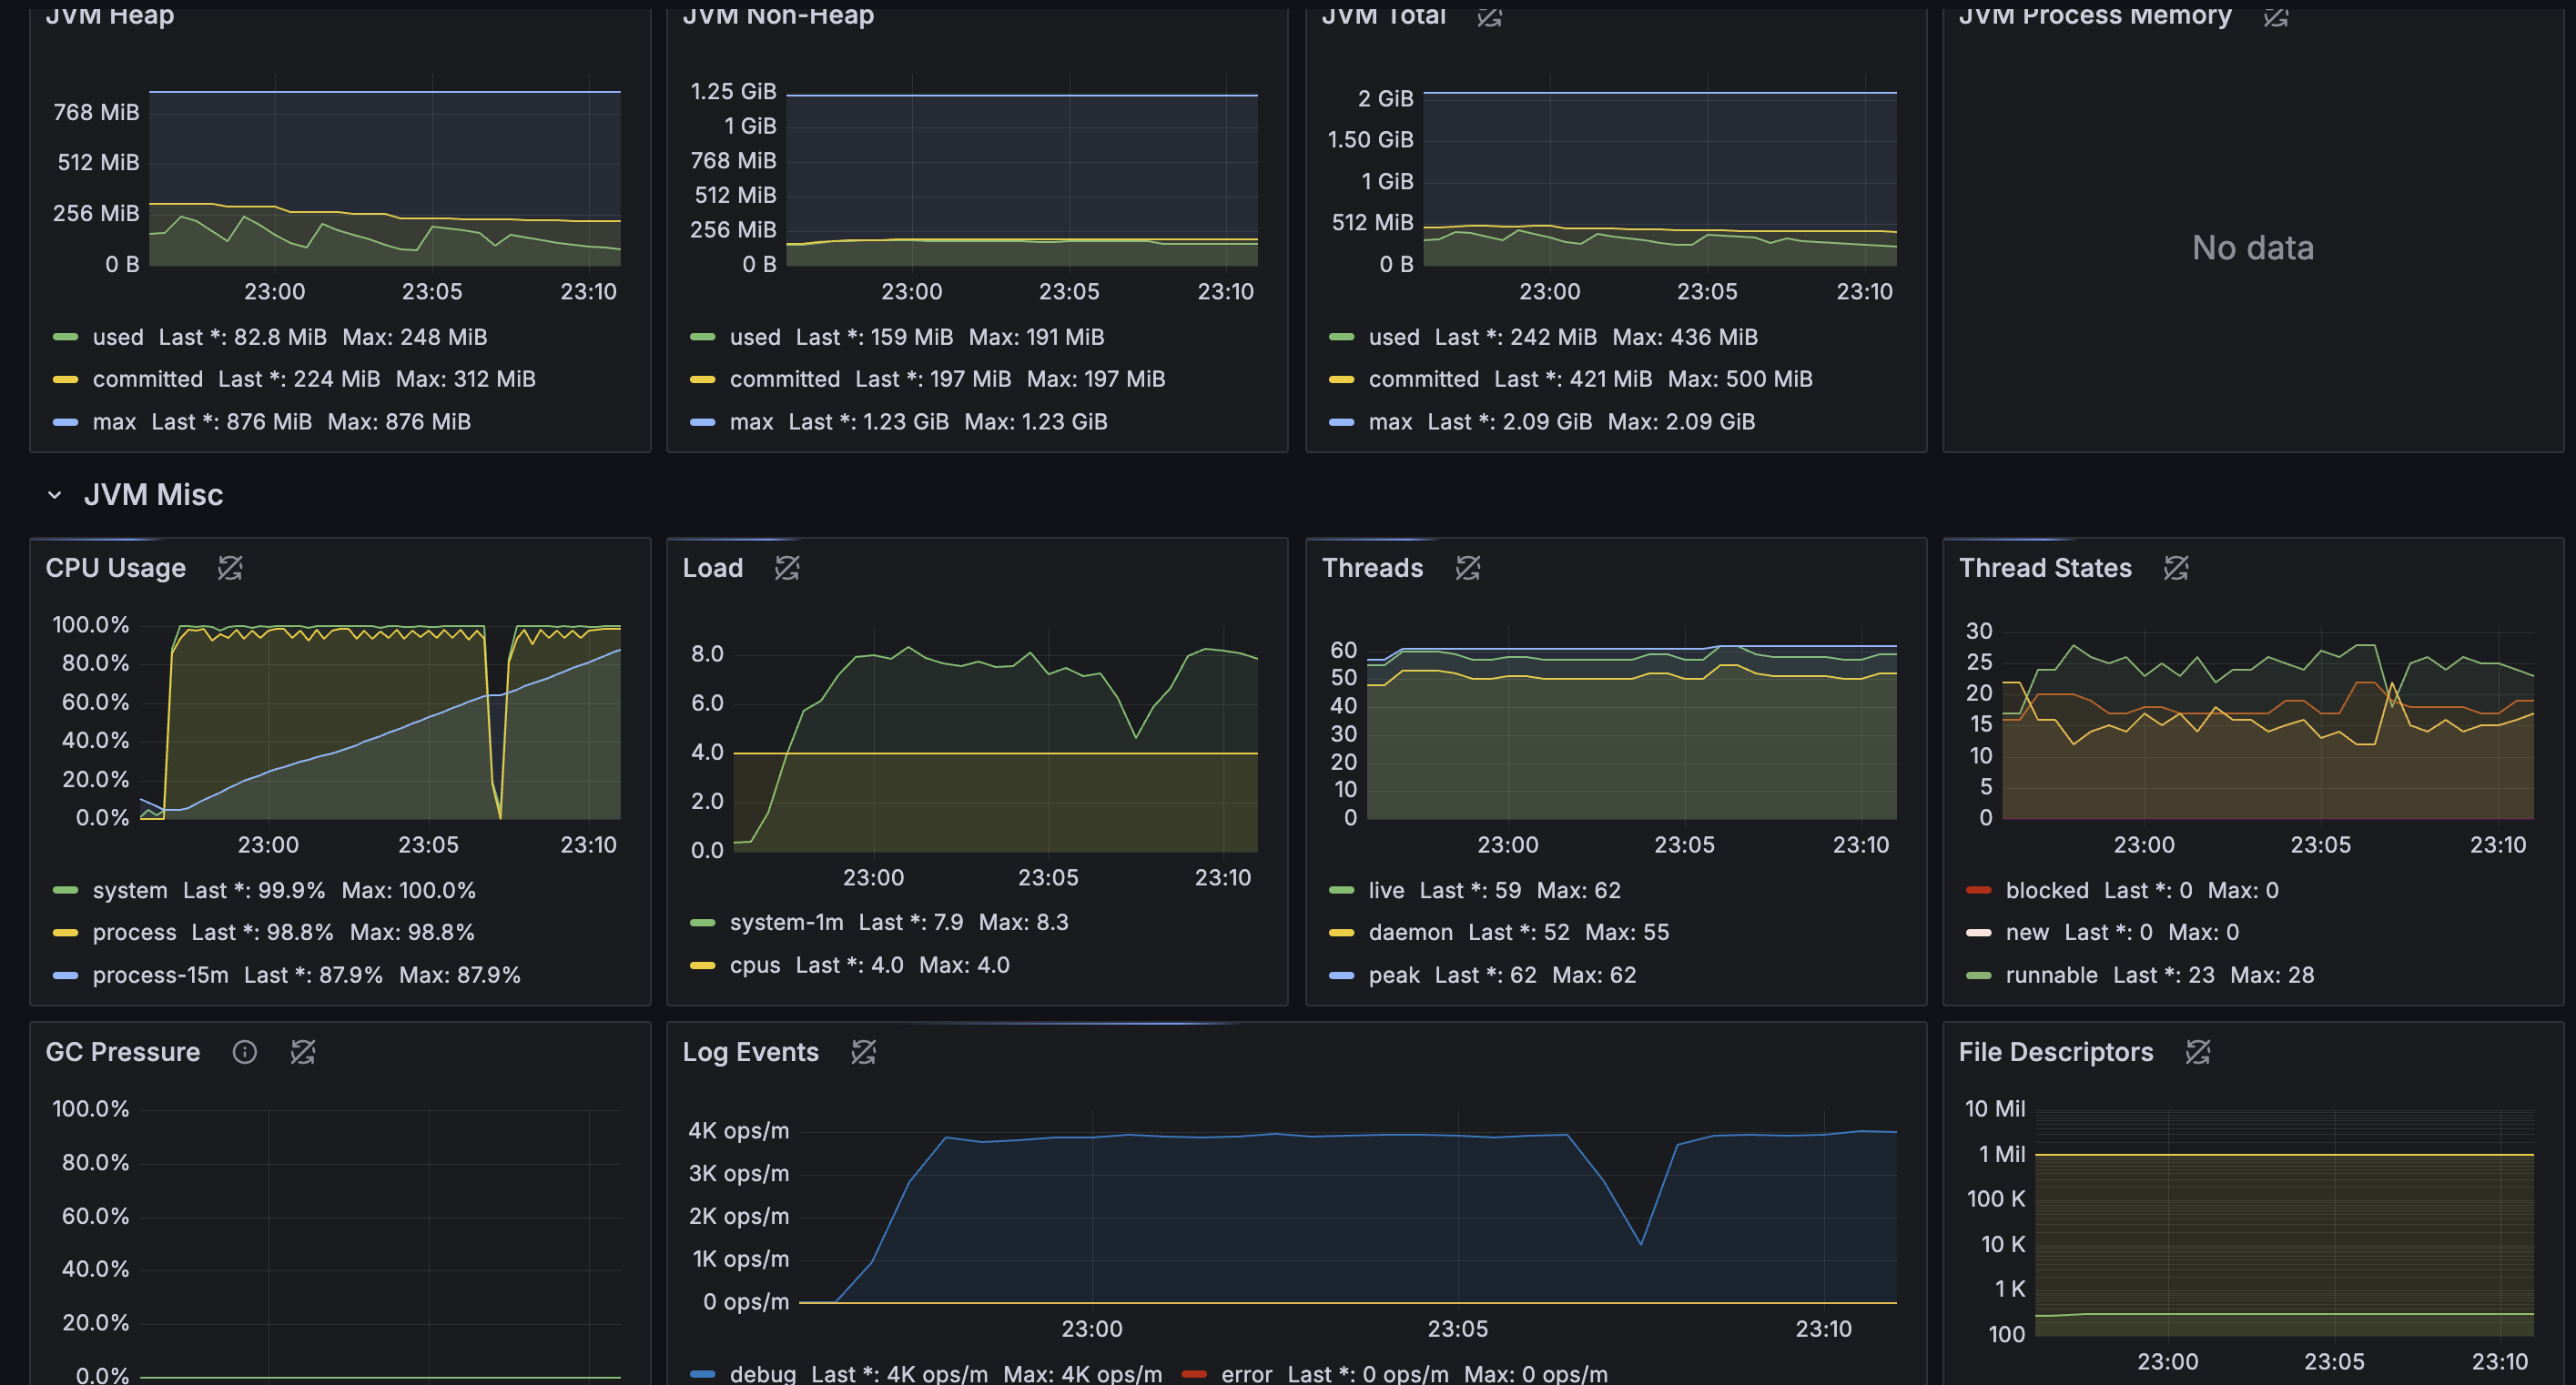Click the icon beside Load panel title
Screen dimensions: 2576x1385
pos(787,568)
